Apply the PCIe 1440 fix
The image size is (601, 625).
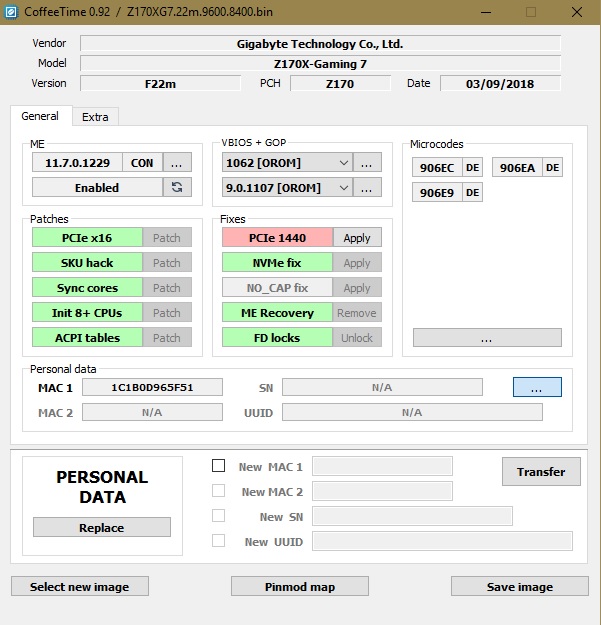[x=357, y=238]
